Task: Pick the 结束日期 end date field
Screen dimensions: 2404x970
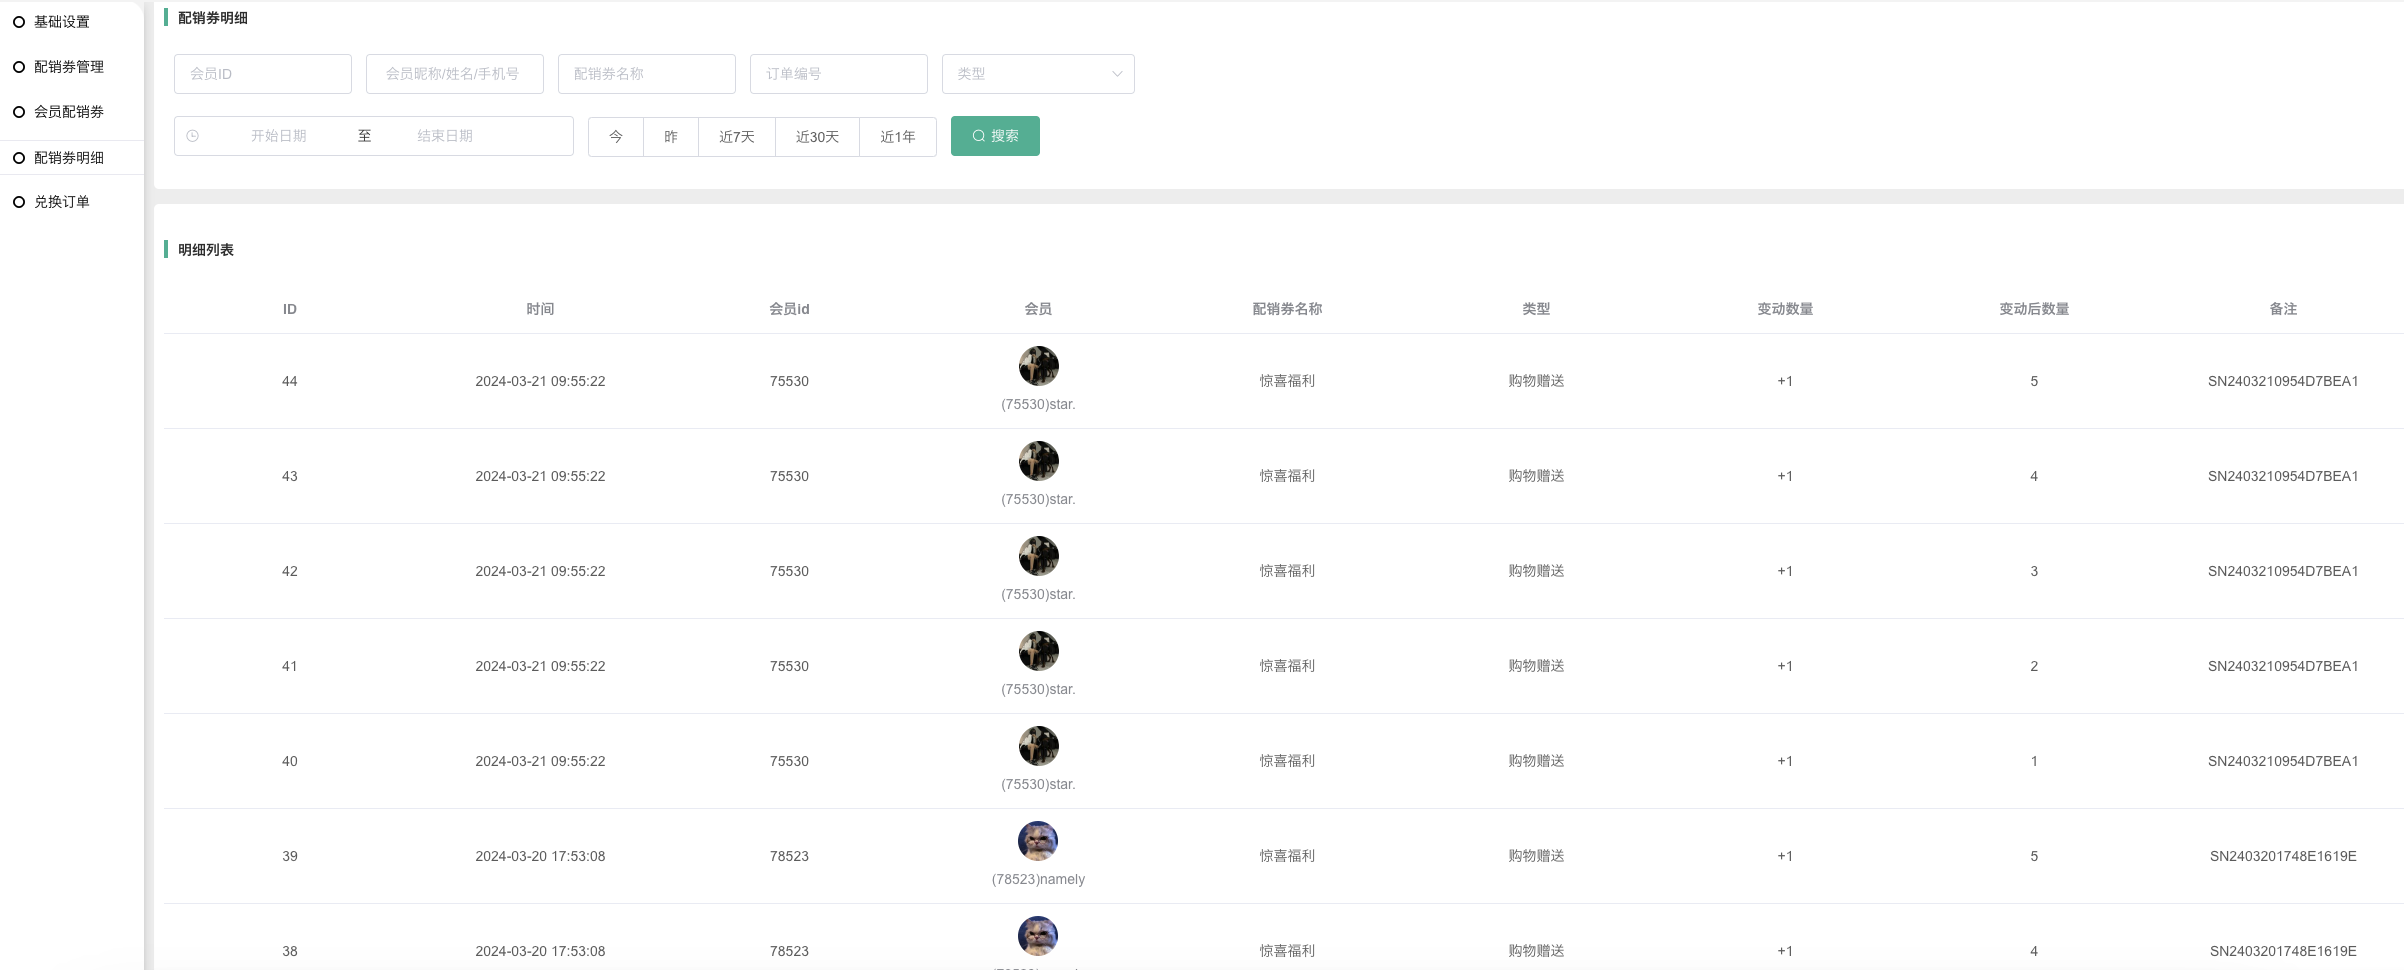Action: [445, 136]
